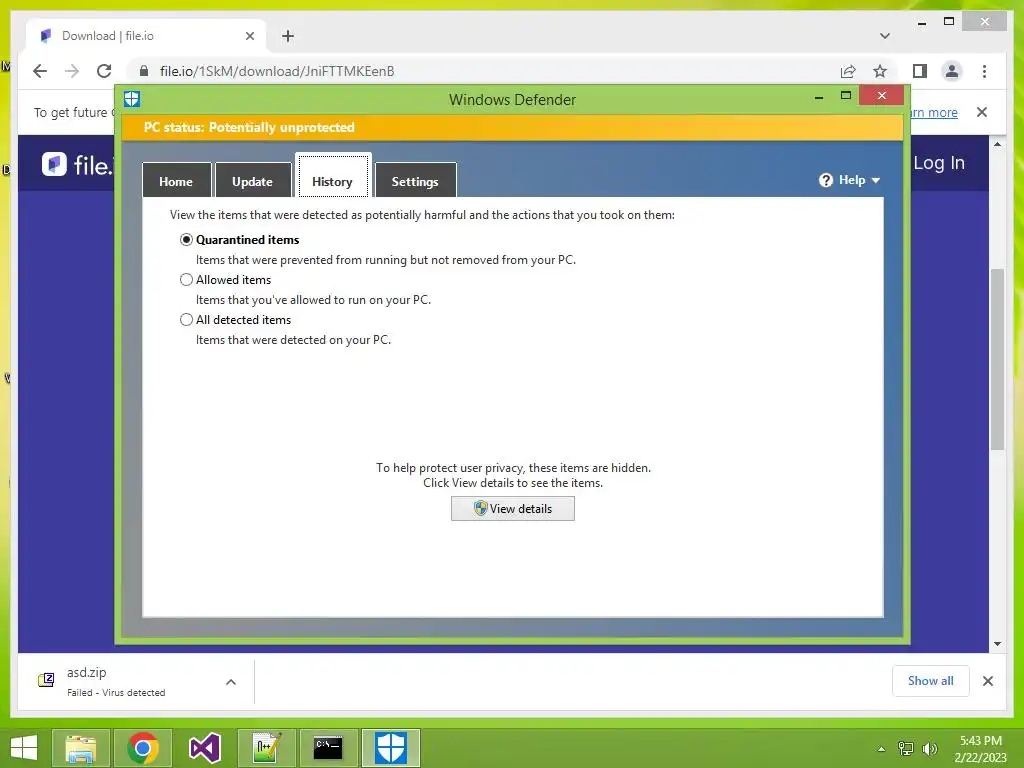This screenshot has width=1024, height=768.
Task: Click the Learn more link
Action: pos(934,112)
